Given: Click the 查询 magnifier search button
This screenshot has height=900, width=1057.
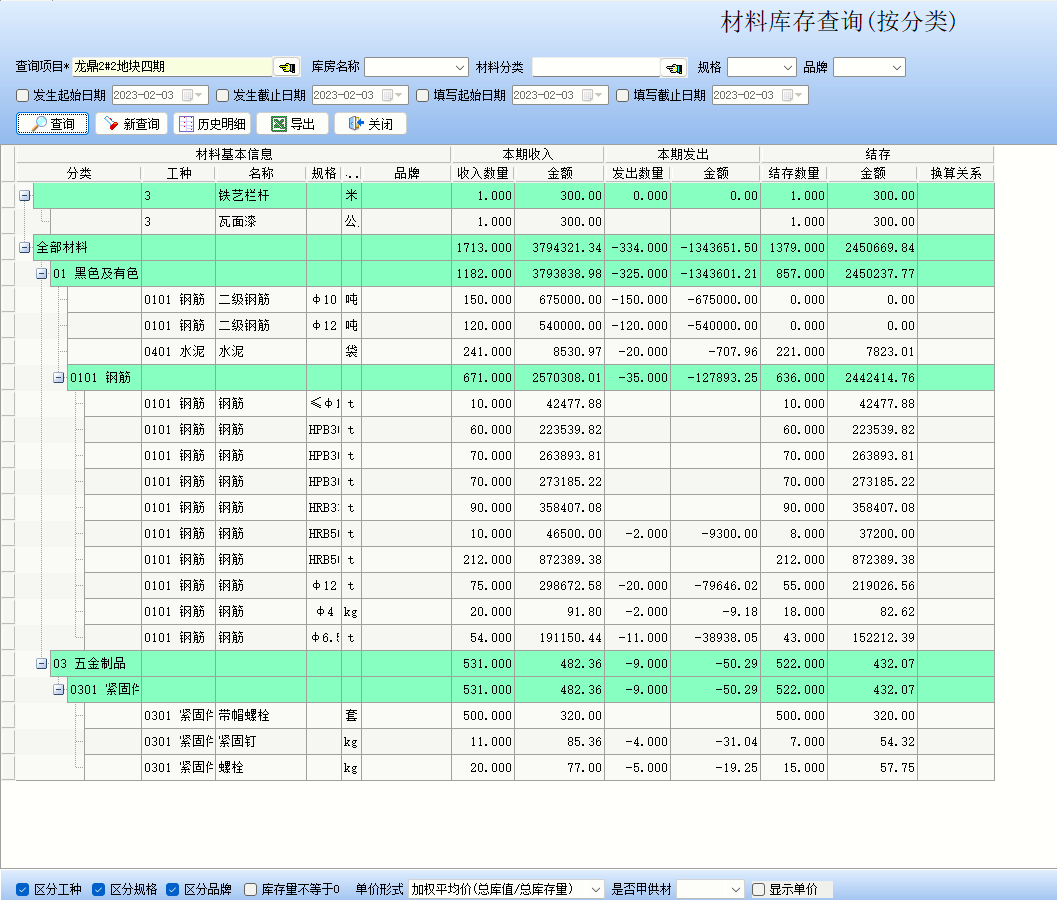Looking at the screenshot, I should tap(52, 124).
